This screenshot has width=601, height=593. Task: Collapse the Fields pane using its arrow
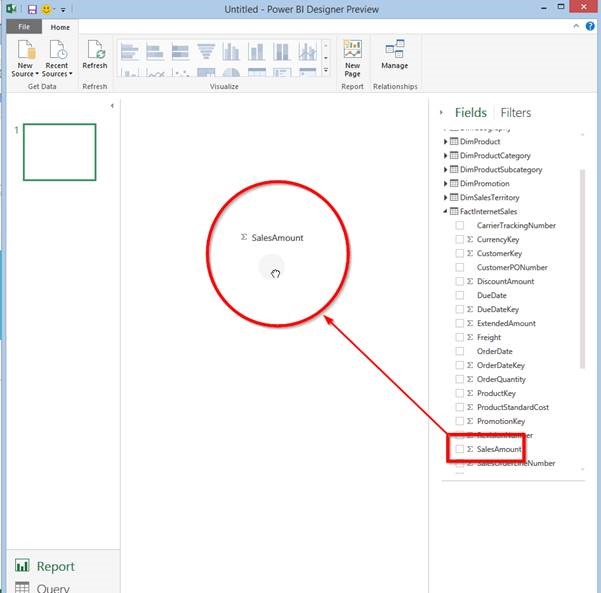(442, 112)
